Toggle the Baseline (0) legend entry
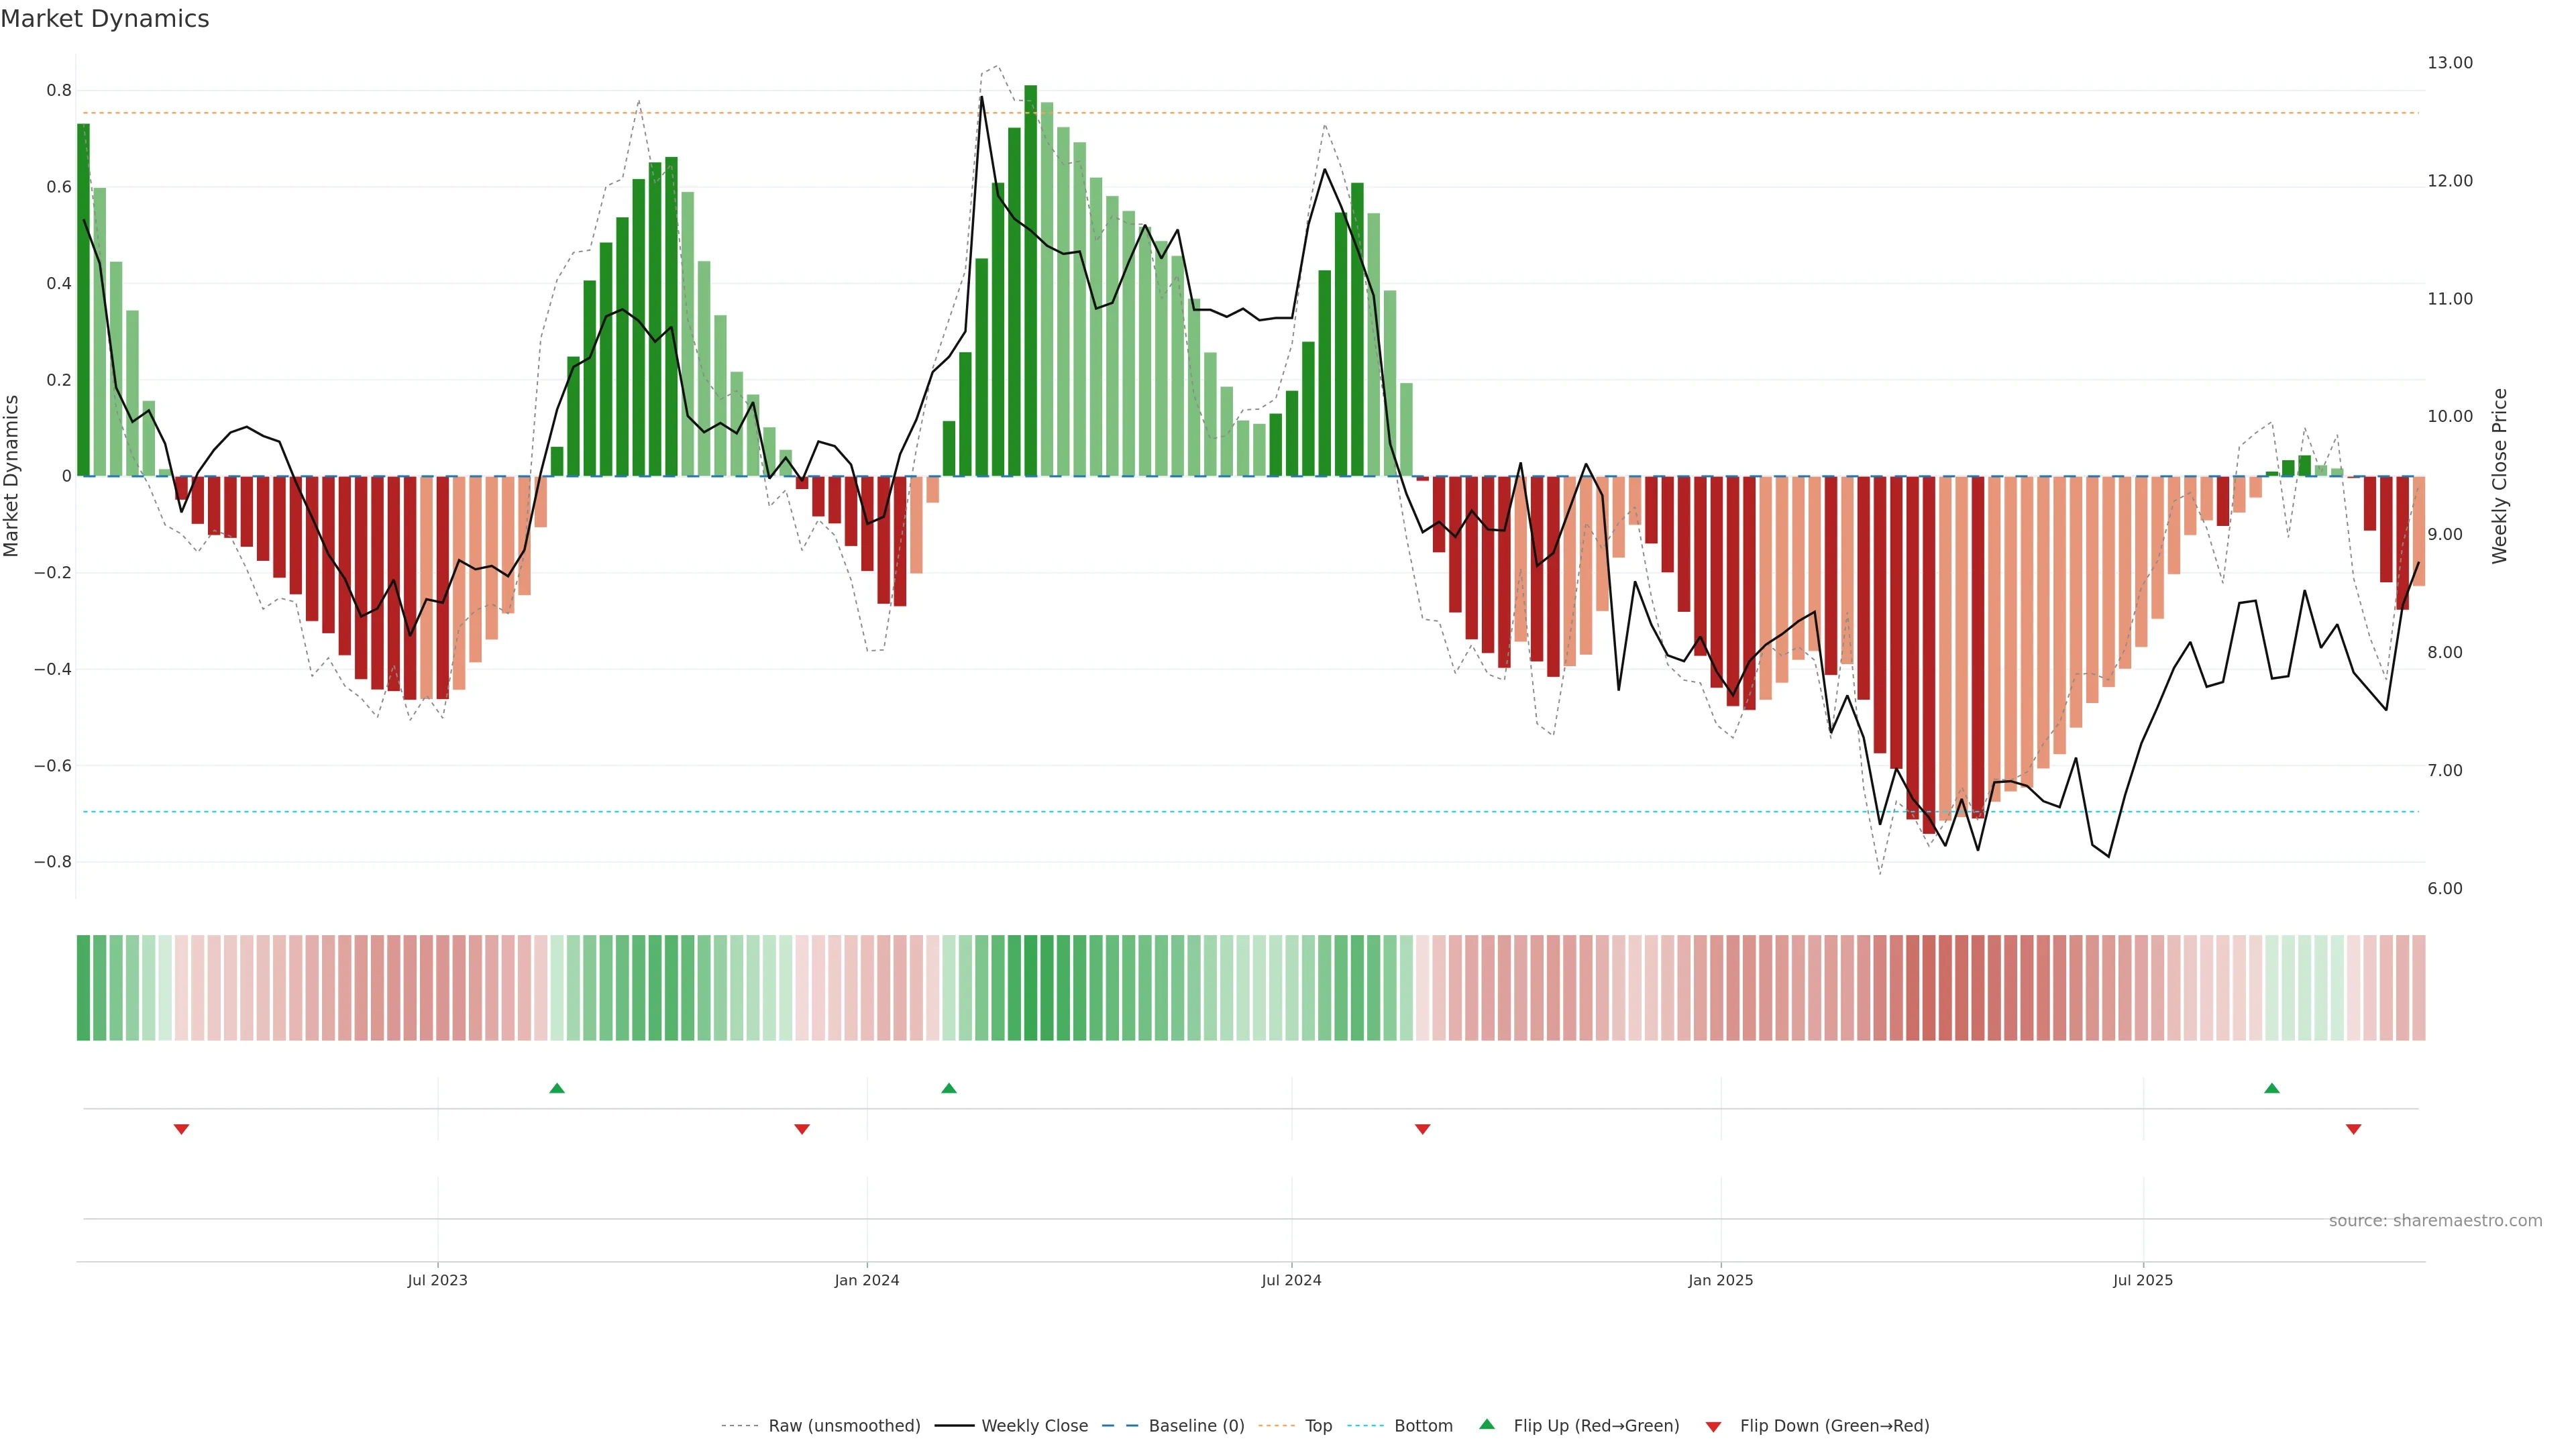The width and height of the screenshot is (2576, 1449). (x=1196, y=1426)
